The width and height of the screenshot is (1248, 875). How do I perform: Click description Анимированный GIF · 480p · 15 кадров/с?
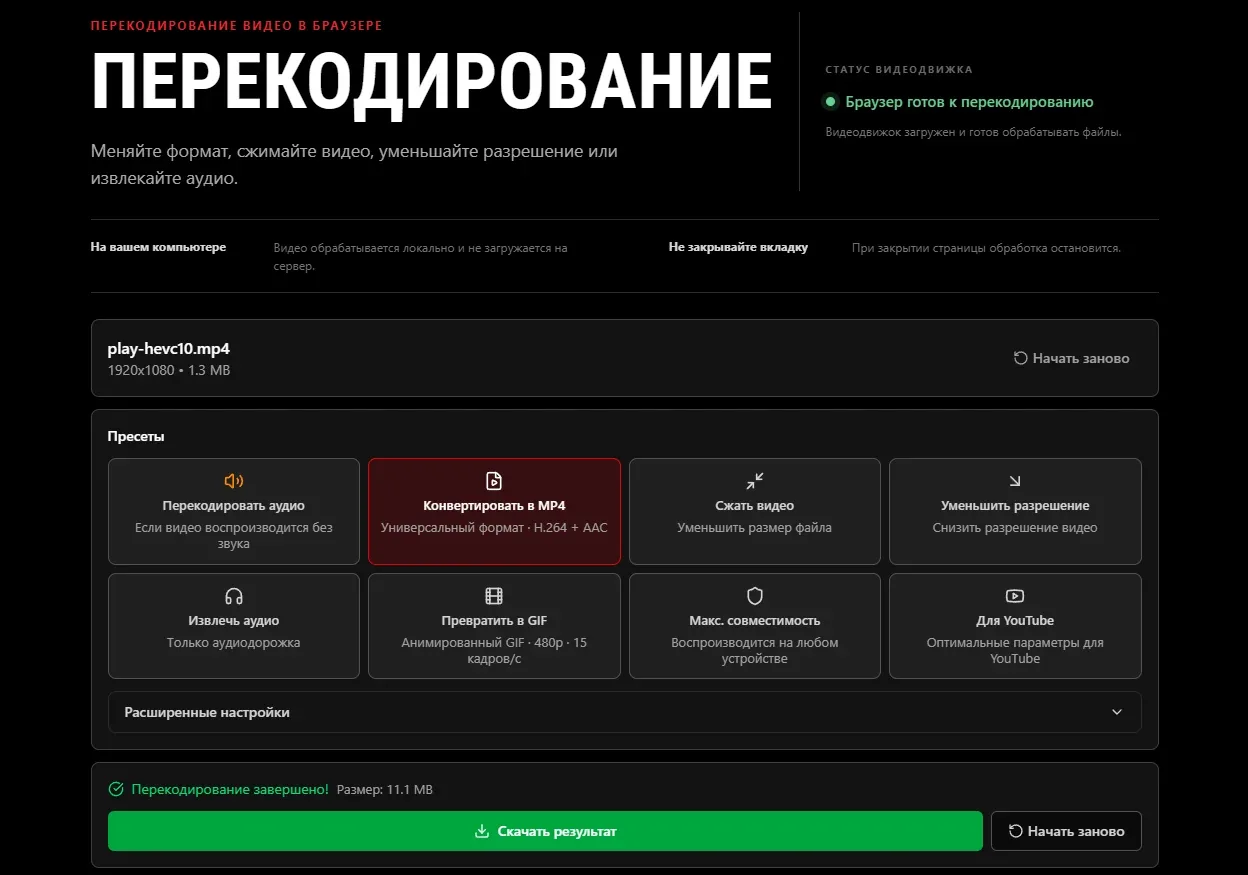tap(494, 651)
